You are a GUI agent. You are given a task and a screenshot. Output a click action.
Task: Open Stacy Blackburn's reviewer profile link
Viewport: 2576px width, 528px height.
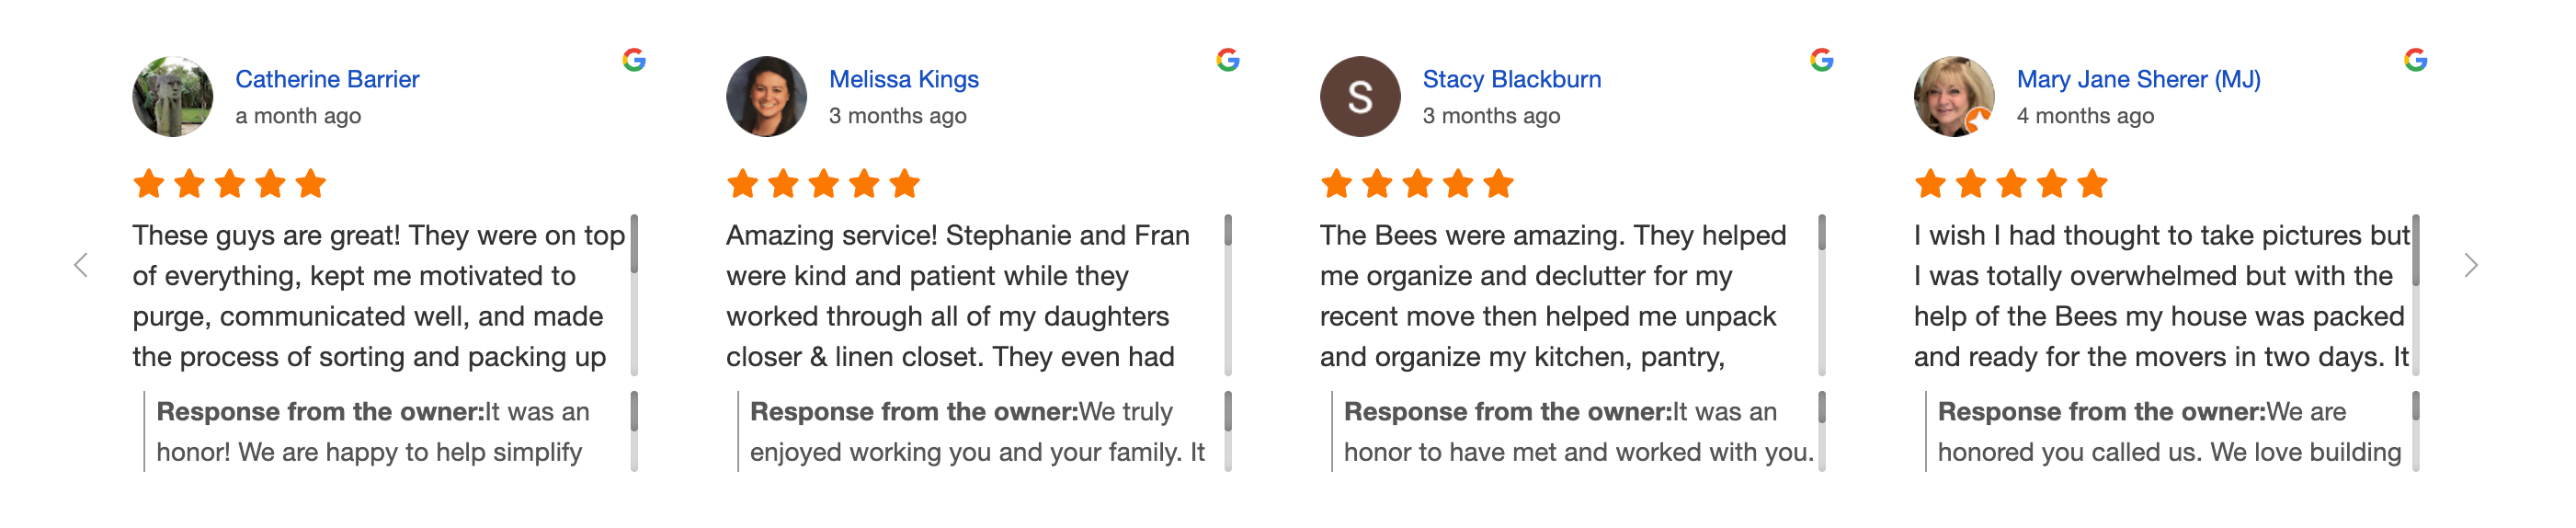tap(1512, 79)
